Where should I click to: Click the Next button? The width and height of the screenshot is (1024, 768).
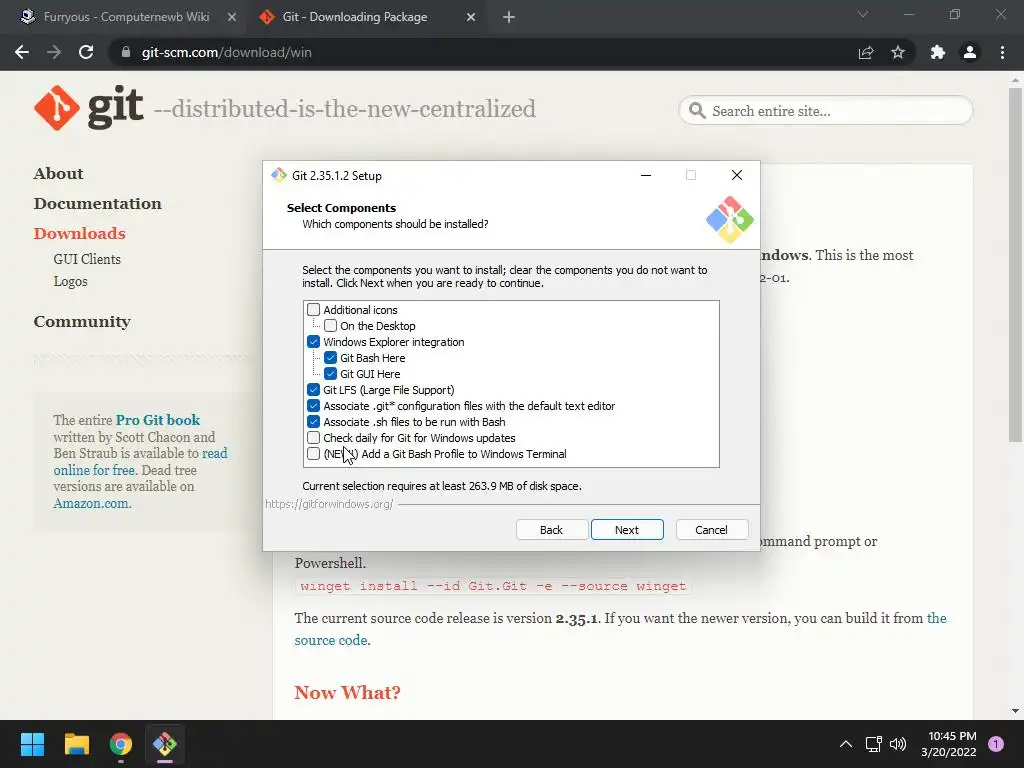(627, 530)
